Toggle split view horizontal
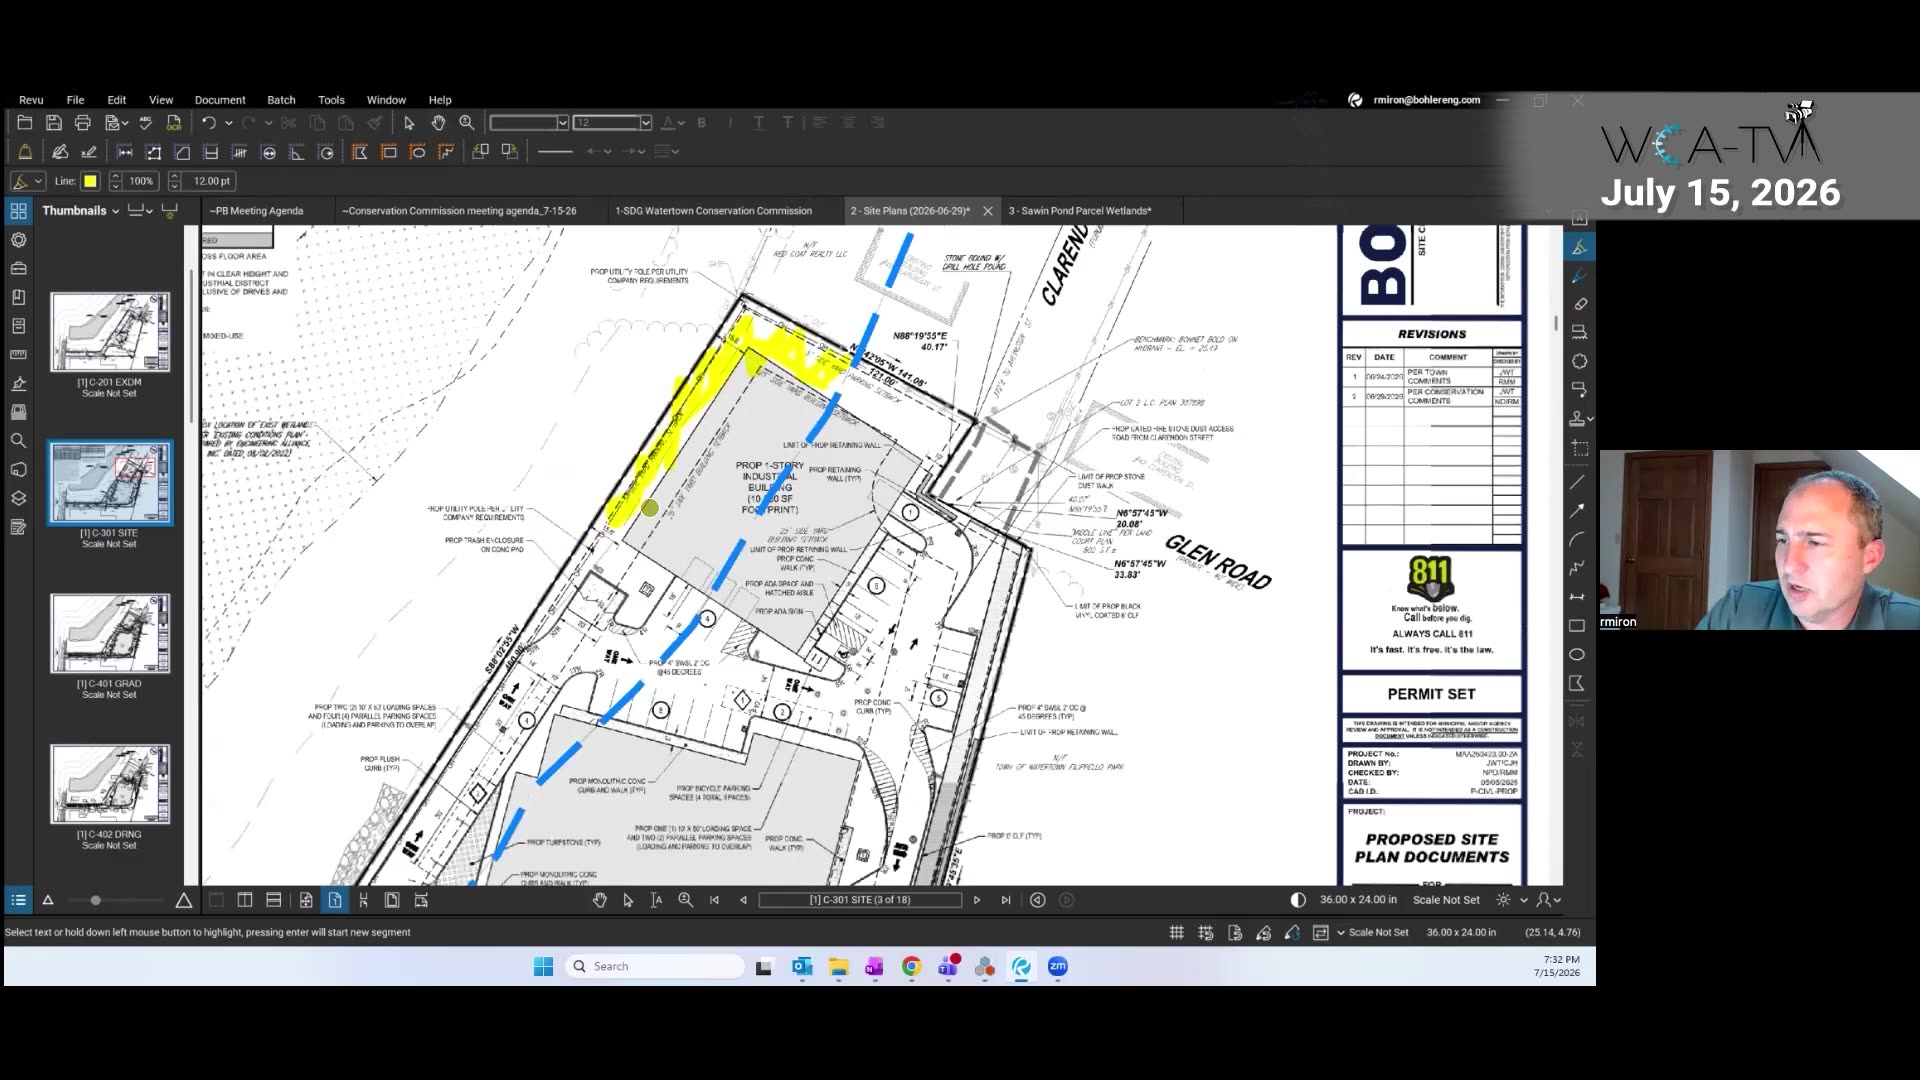The image size is (1920, 1080). pyautogui.click(x=274, y=900)
